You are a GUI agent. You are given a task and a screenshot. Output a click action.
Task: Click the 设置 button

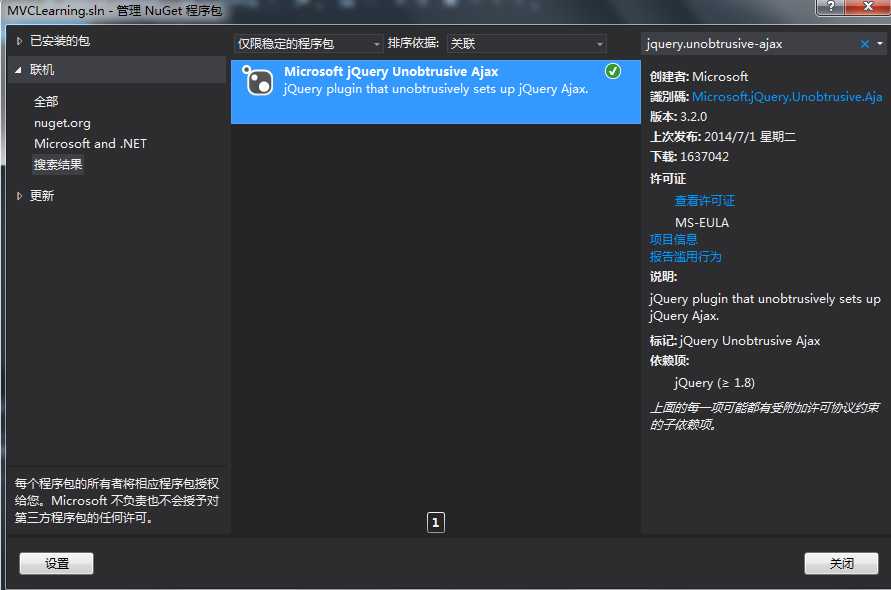pyautogui.click(x=56, y=563)
